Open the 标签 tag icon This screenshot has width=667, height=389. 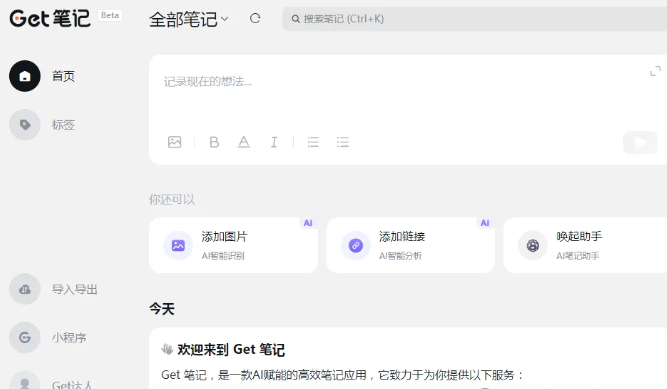pos(25,125)
